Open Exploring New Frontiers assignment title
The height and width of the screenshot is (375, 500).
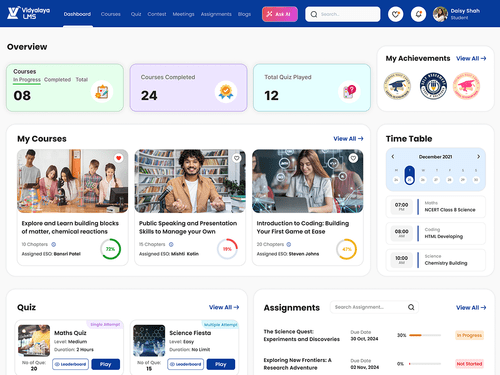coord(297,364)
